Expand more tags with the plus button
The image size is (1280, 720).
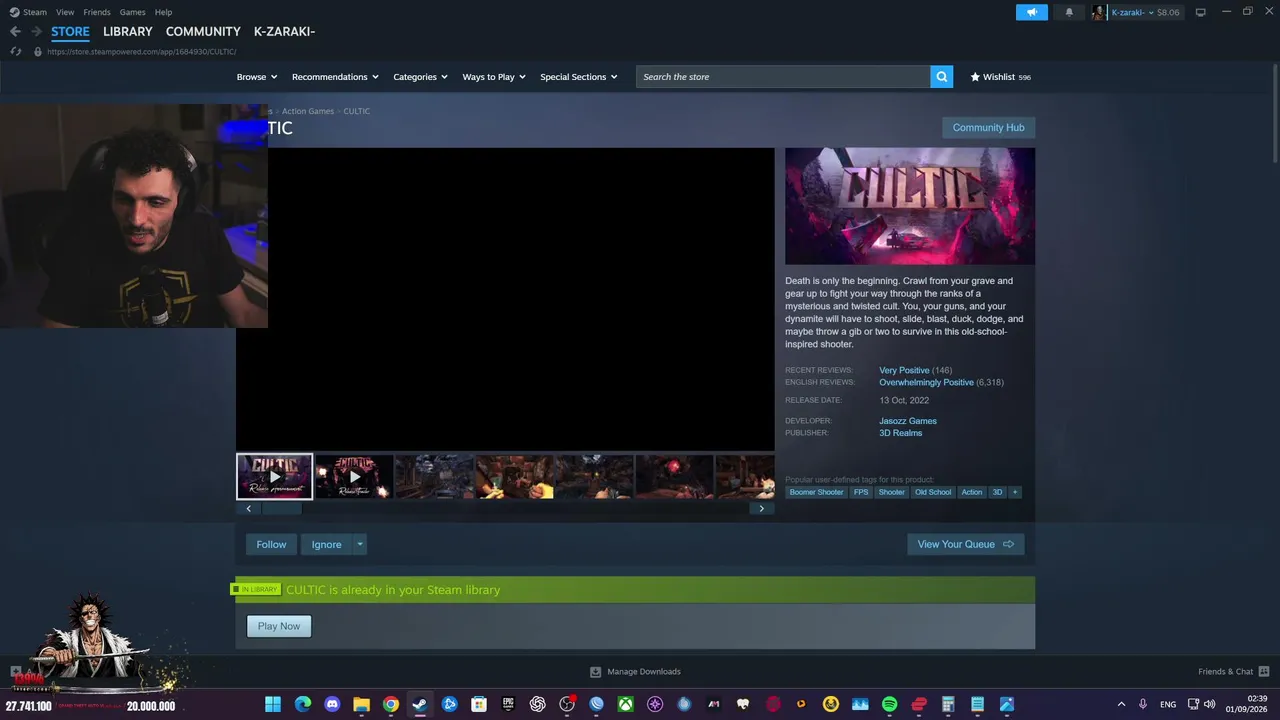pos(1015,492)
